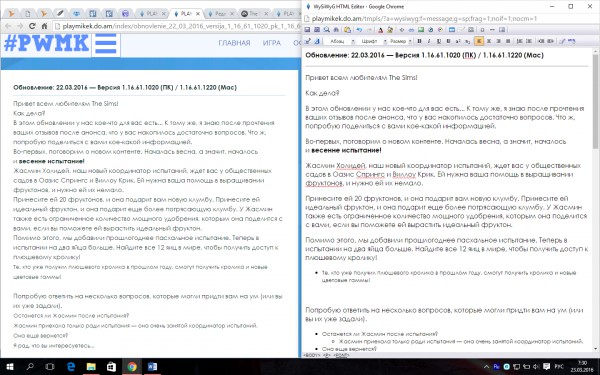The width and height of the screenshot is (600, 375).
Task: Click the paste clipboard icon in editor
Action: pyautogui.click(x=347, y=29)
